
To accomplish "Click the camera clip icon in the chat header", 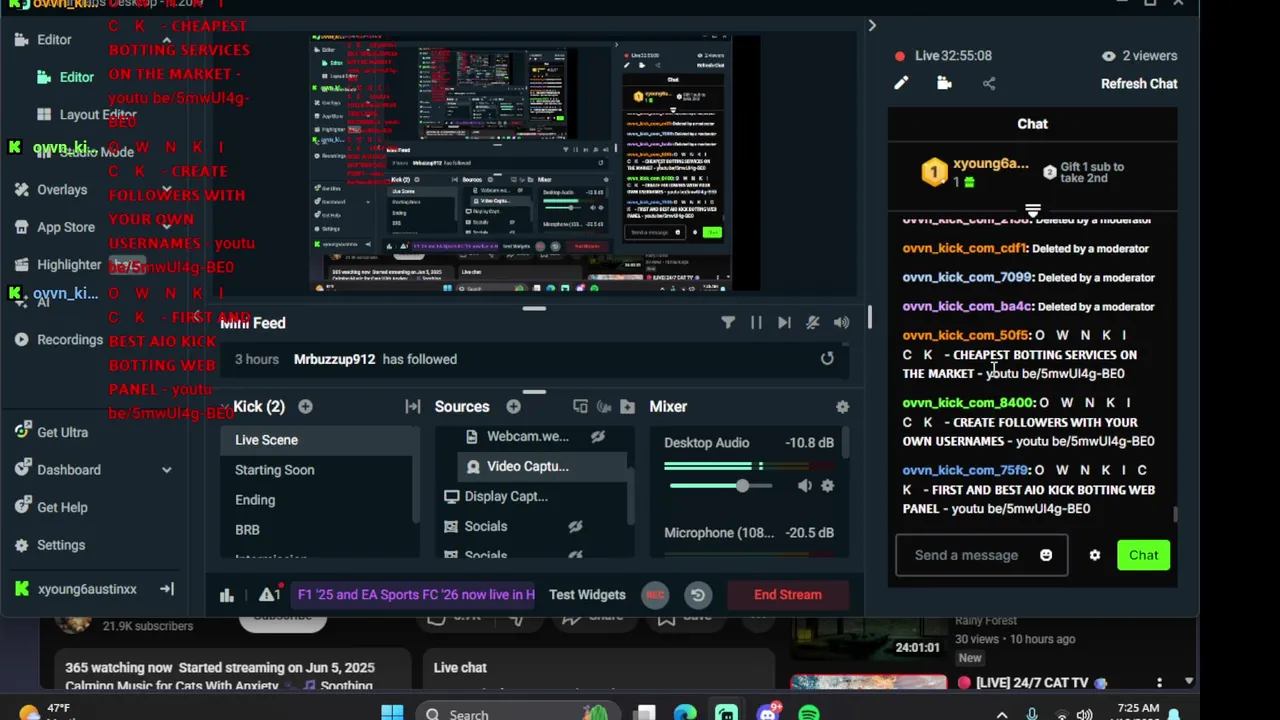I will (x=944, y=84).
